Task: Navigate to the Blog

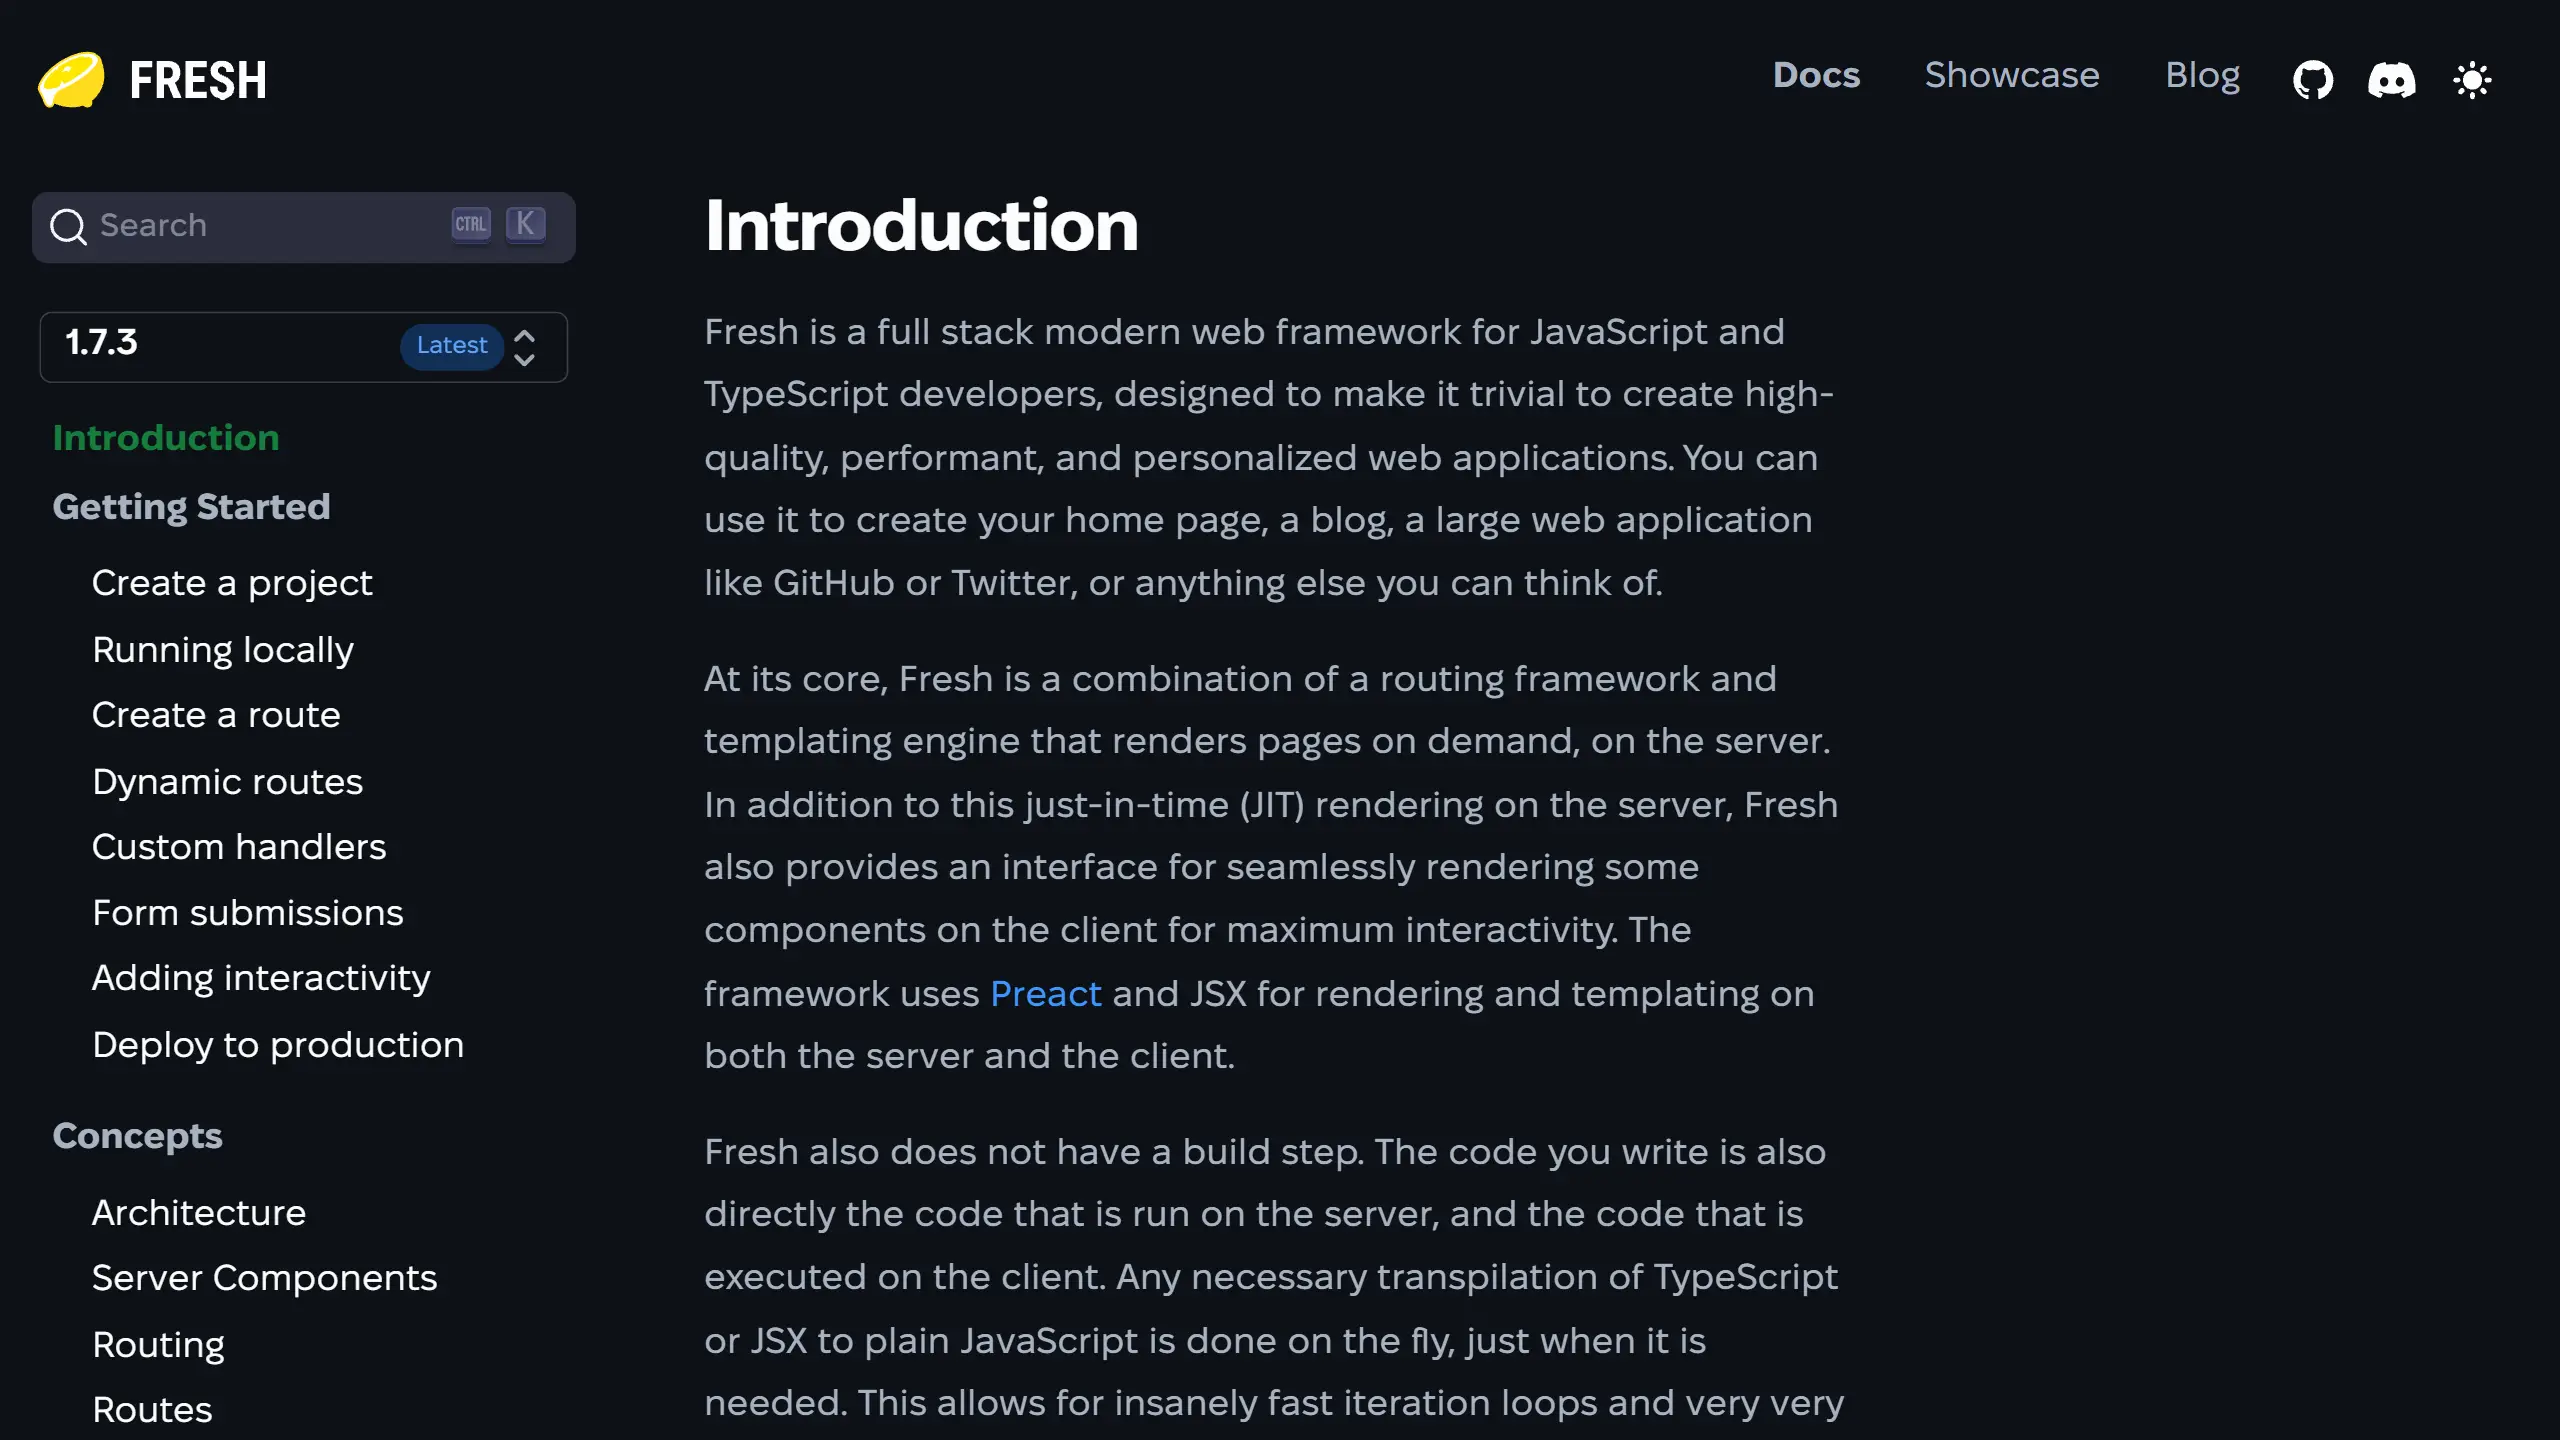Action: coord(2202,75)
